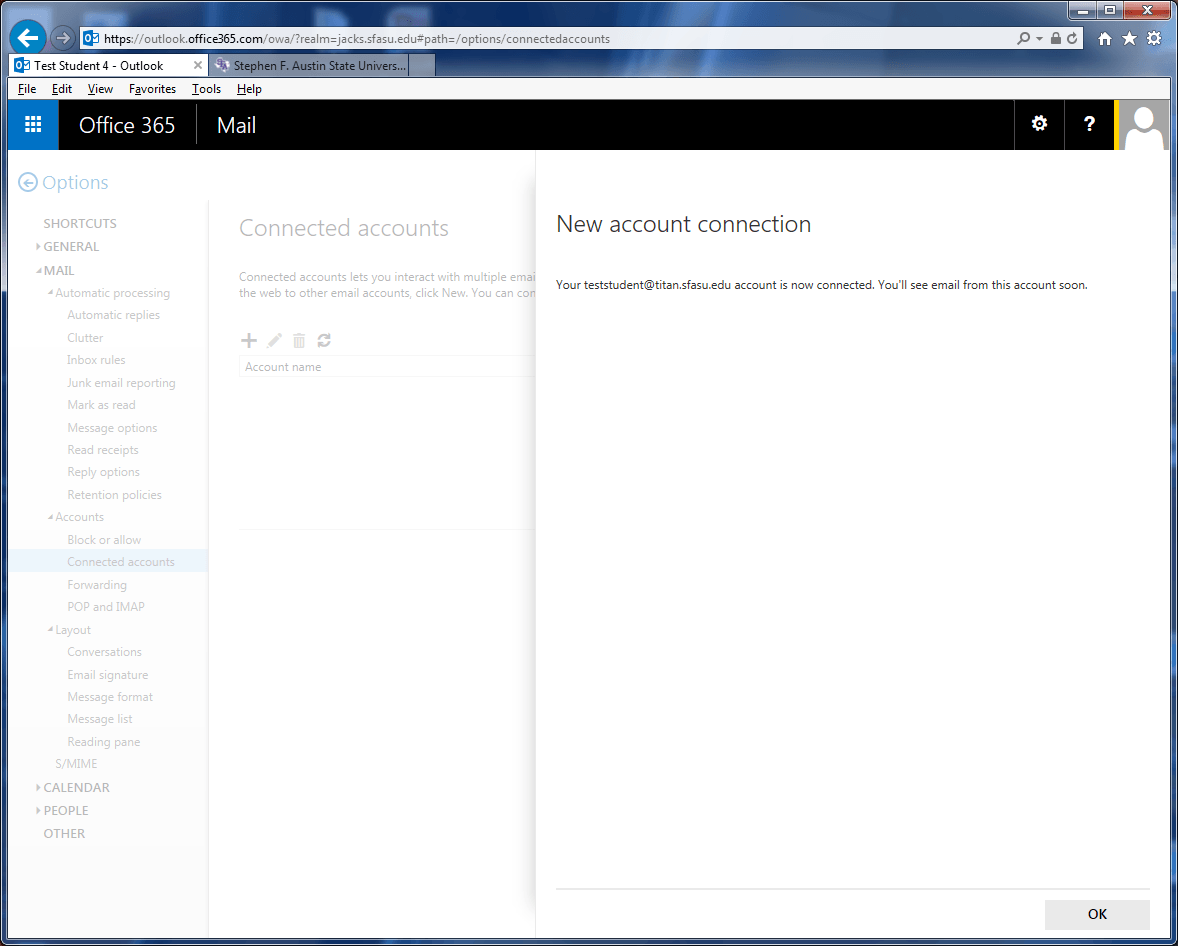Open the browser favorites star icon
This screenshot has height=946, width=1178.
pyautogui.click(x=1129, y=39)
